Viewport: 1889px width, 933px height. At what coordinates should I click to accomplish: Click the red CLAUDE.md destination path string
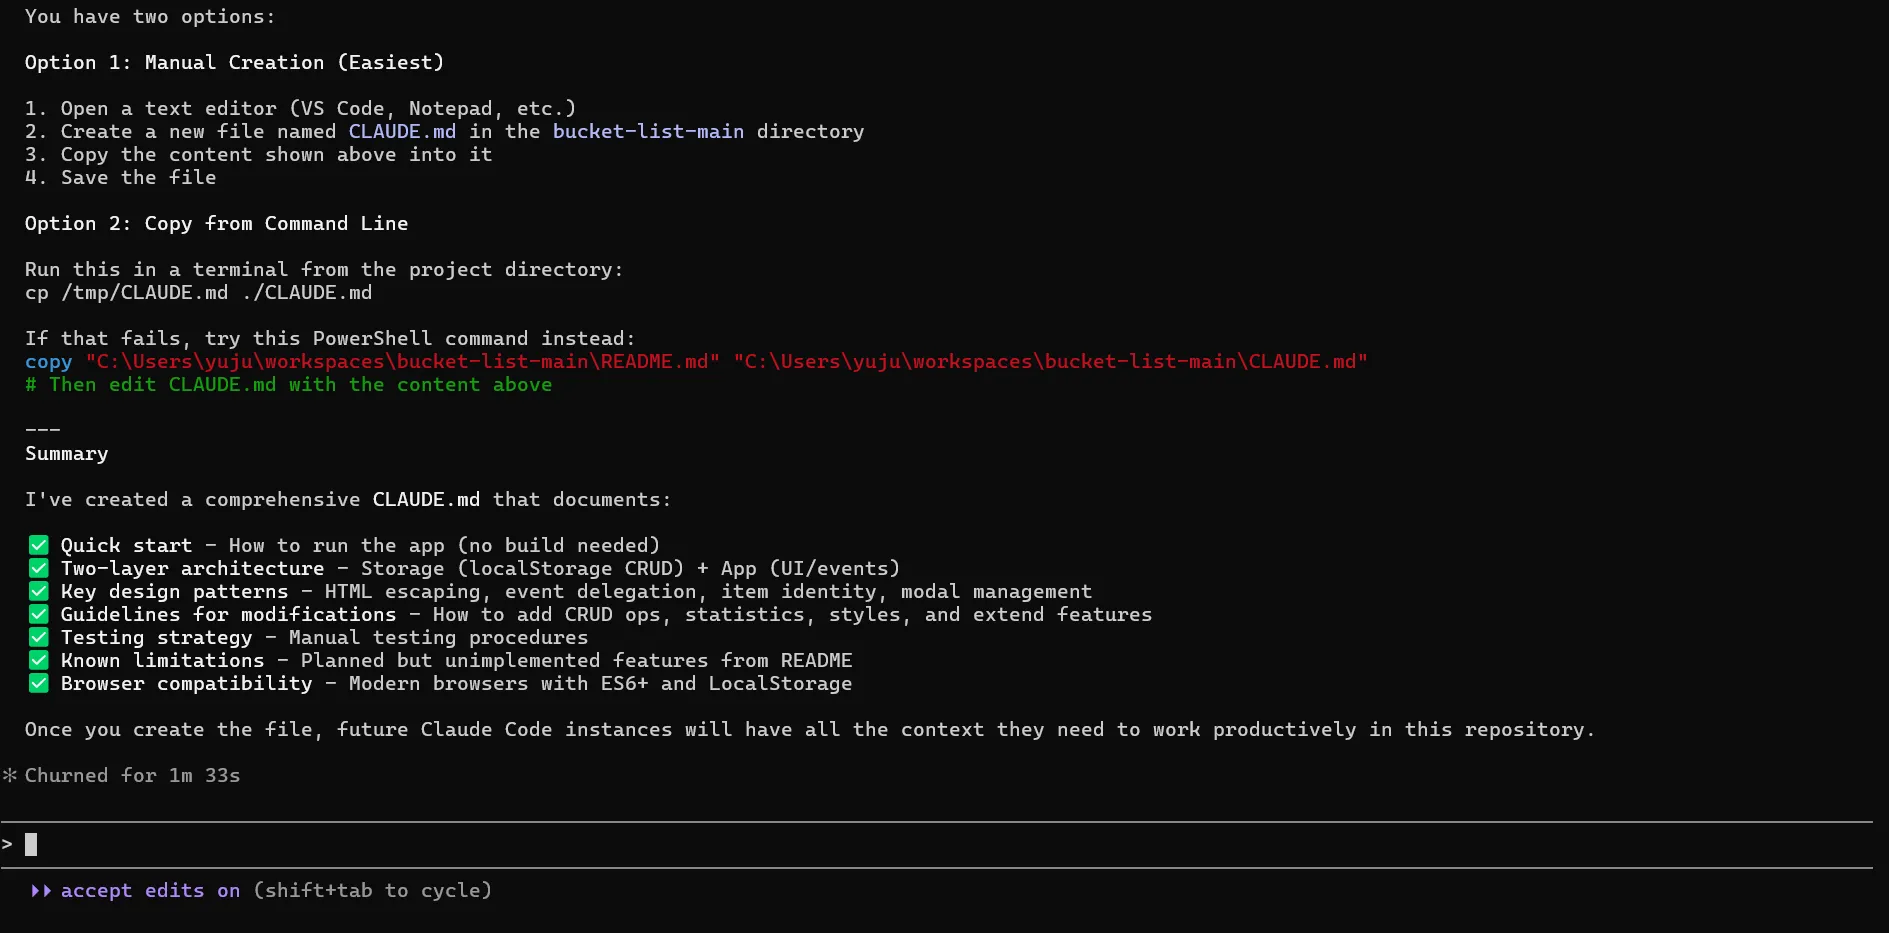pyautogui.click(x=1050, y=361)
